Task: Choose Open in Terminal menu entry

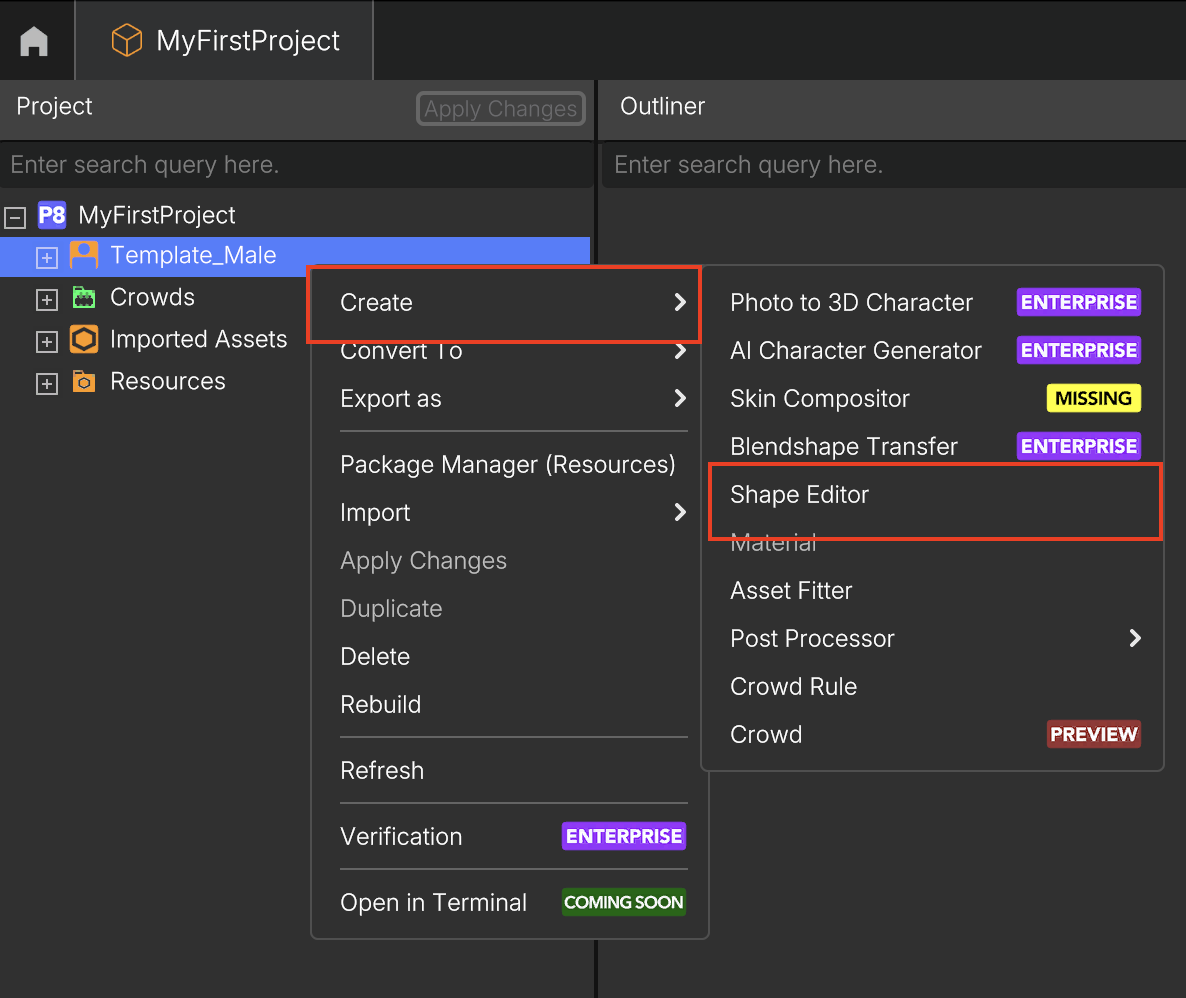Action: point(510,902)
